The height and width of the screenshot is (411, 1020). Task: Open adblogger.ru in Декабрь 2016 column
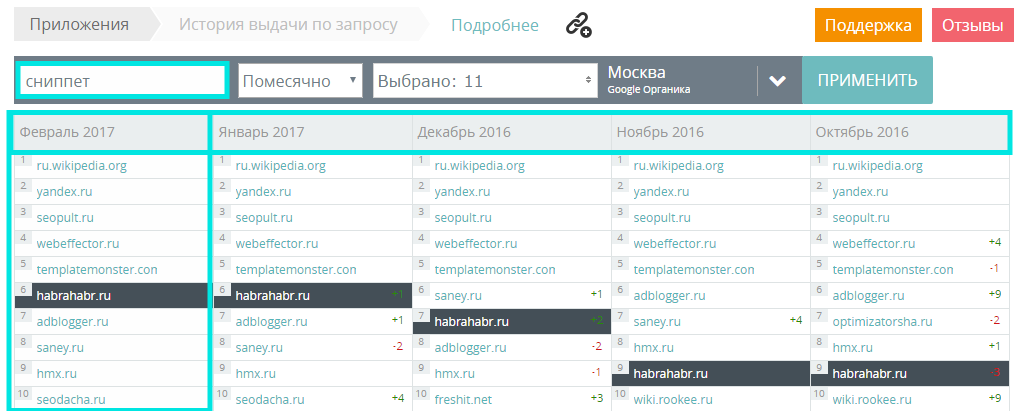[x=470, y=348]
